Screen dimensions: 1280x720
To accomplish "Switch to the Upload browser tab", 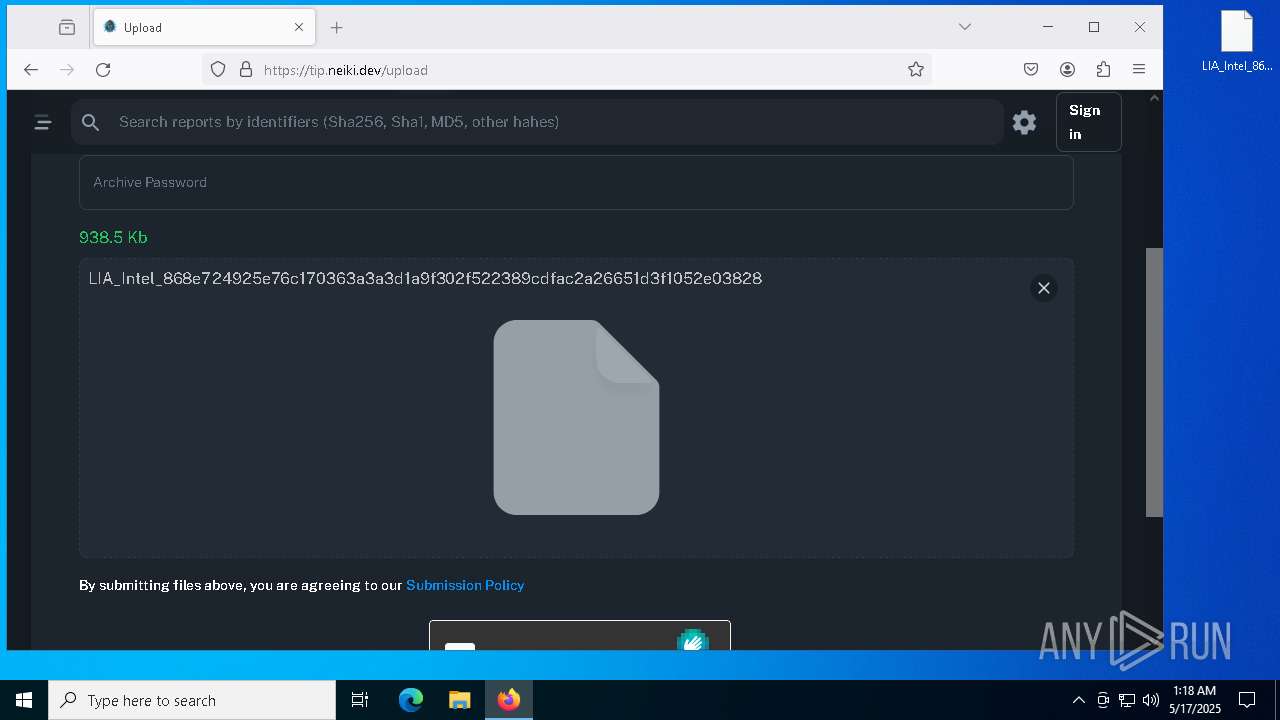I will click(204, 27).
